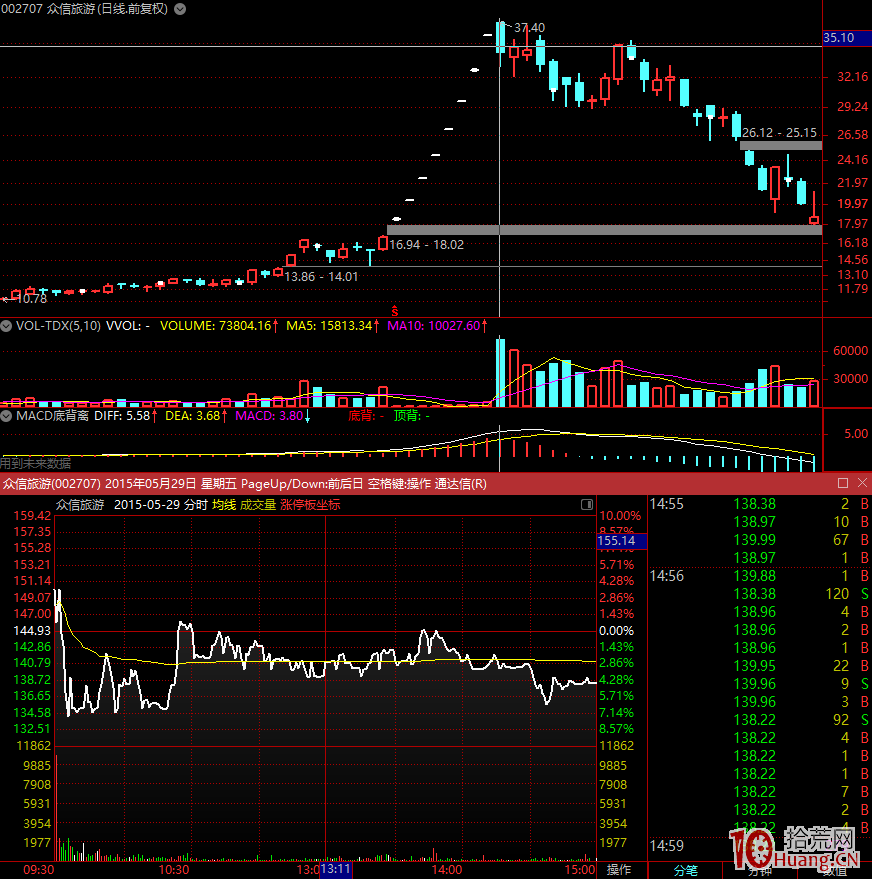Click the 37.40 high price label

pyautogui.click(x=530, y=28)
